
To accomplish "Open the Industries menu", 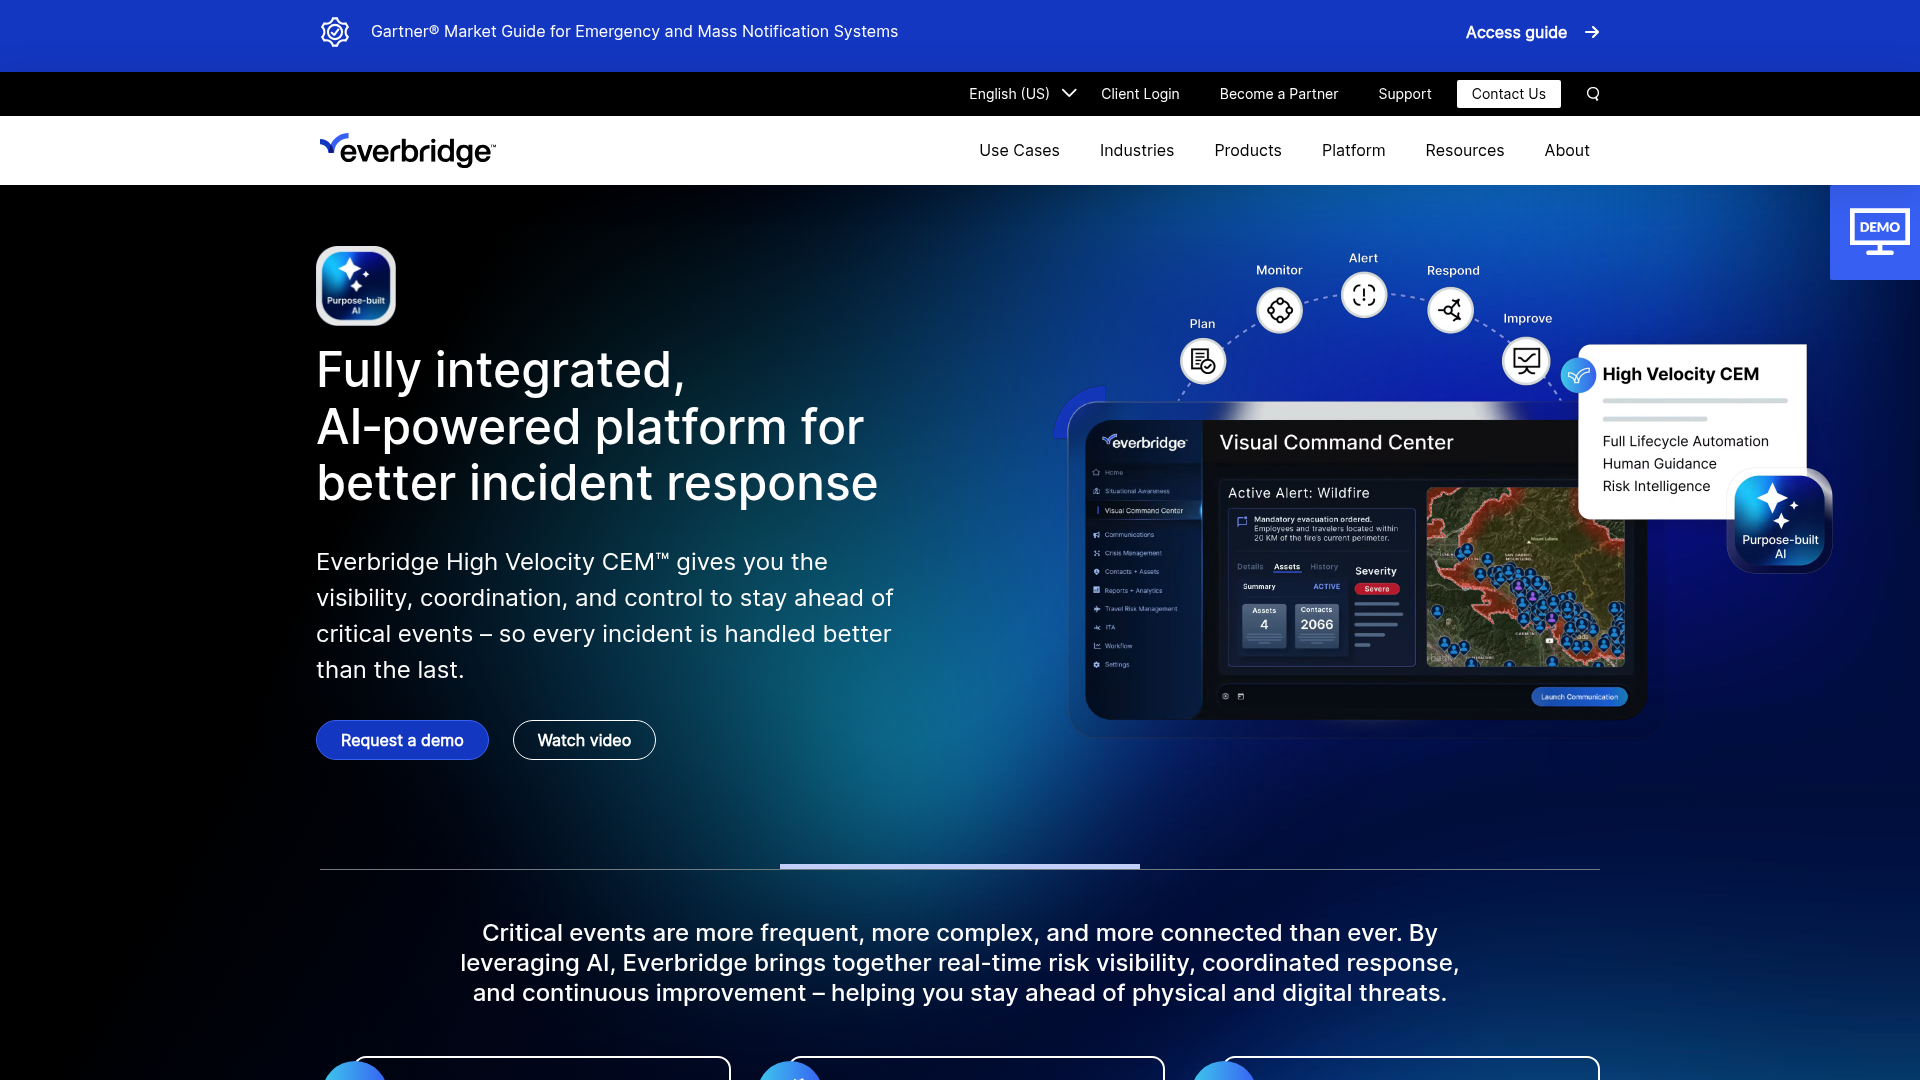I will (1137, 150).
